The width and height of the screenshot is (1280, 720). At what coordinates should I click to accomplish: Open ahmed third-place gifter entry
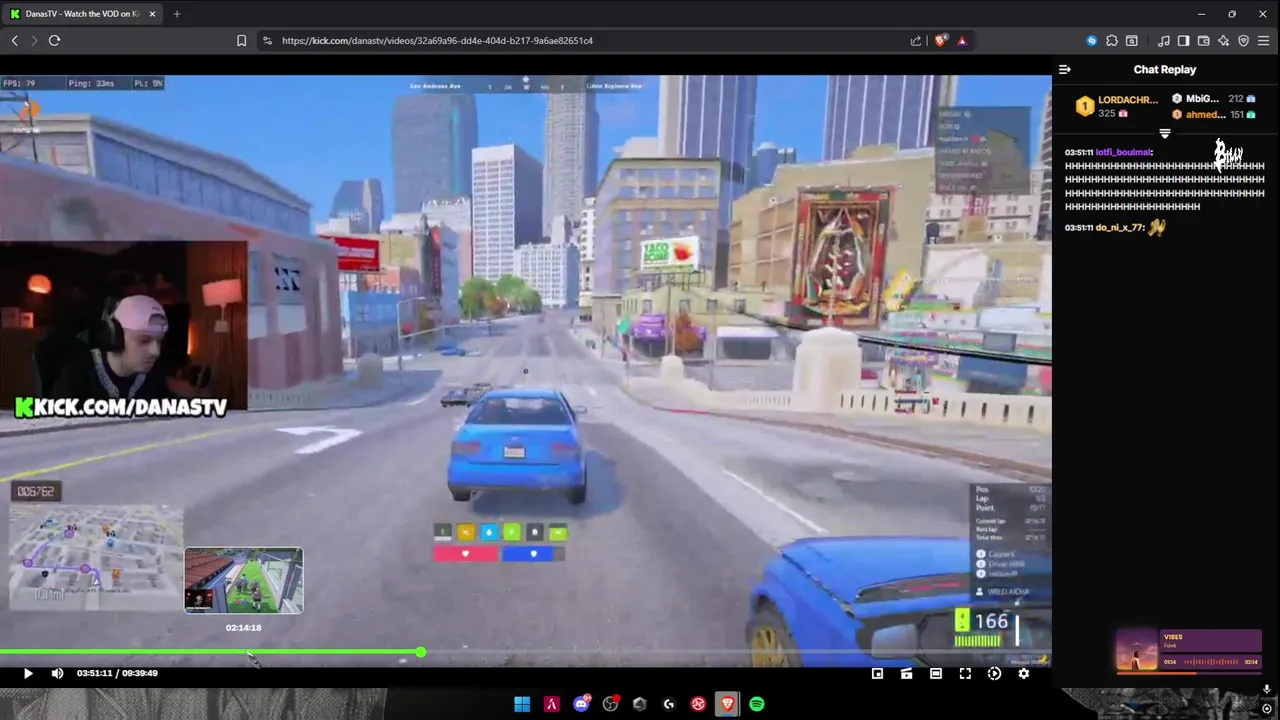tap(1213, 114)
